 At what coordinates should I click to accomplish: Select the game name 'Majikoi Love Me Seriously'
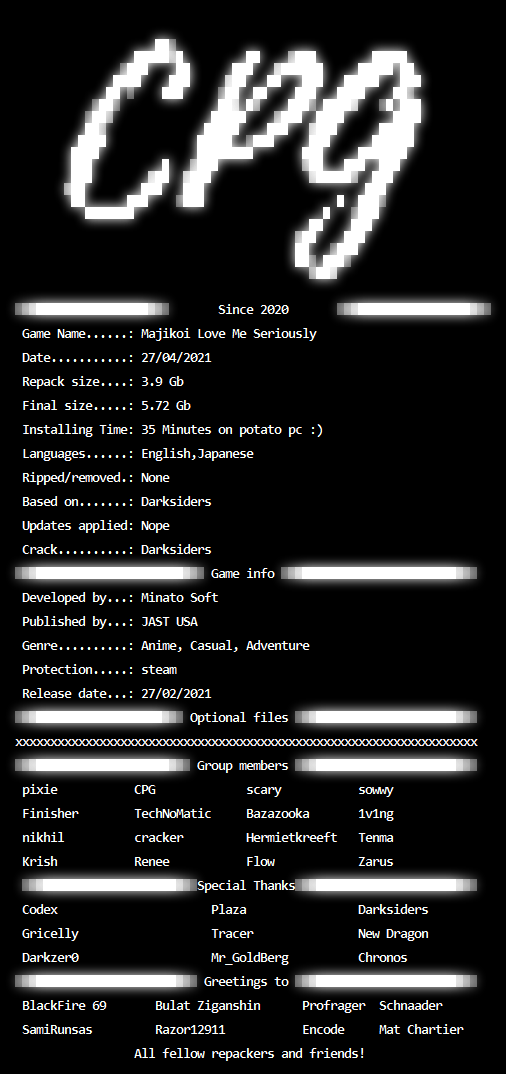point(229,334)
